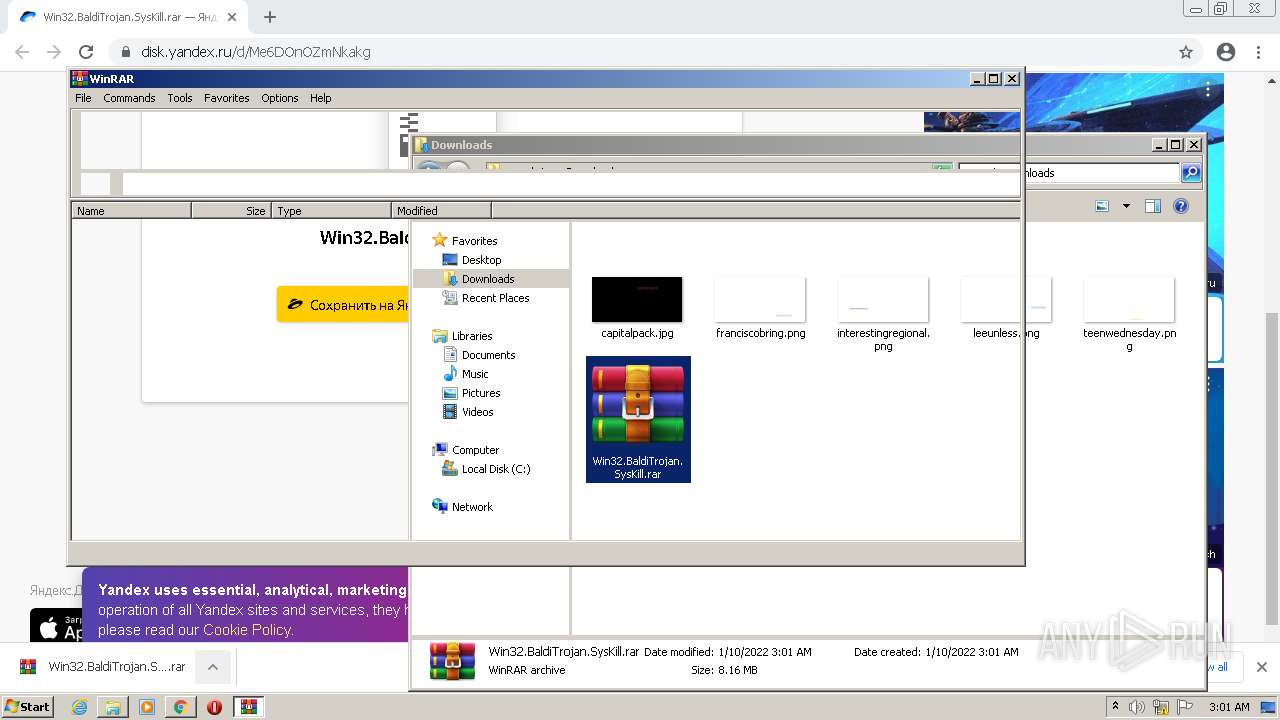Open Chrome three-dot menu
The width and height of the screenshot is (1280, 720).
pyautogui.click(x=1259, y=52)
